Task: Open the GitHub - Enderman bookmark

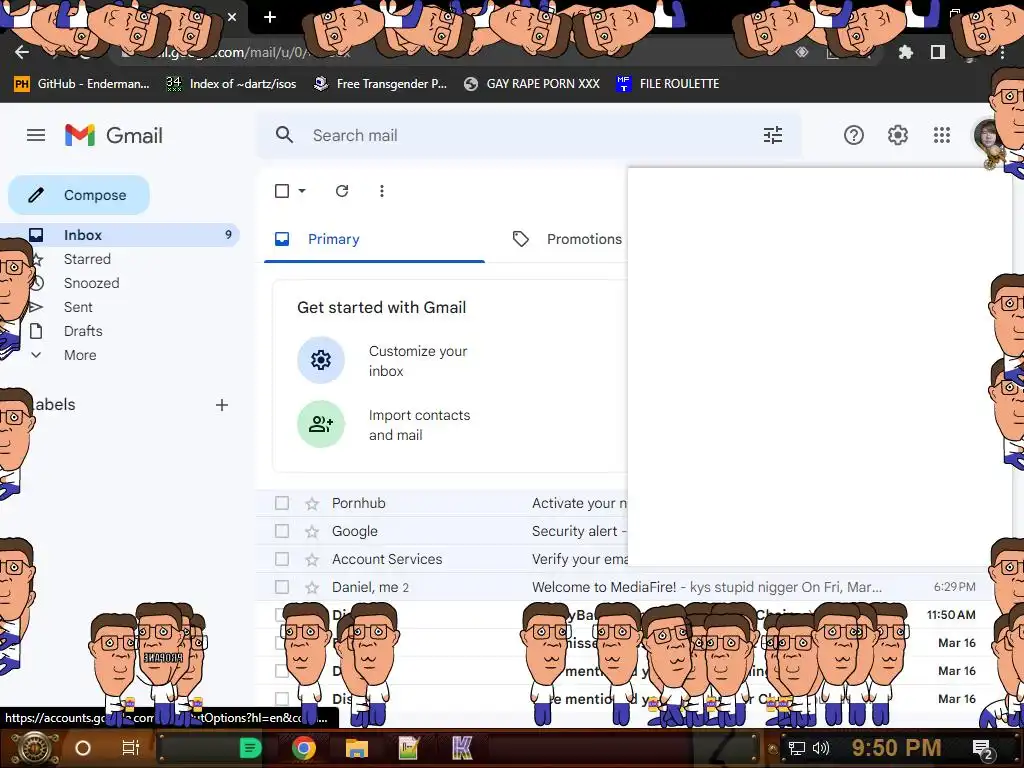Action: (x=82, y=84)
